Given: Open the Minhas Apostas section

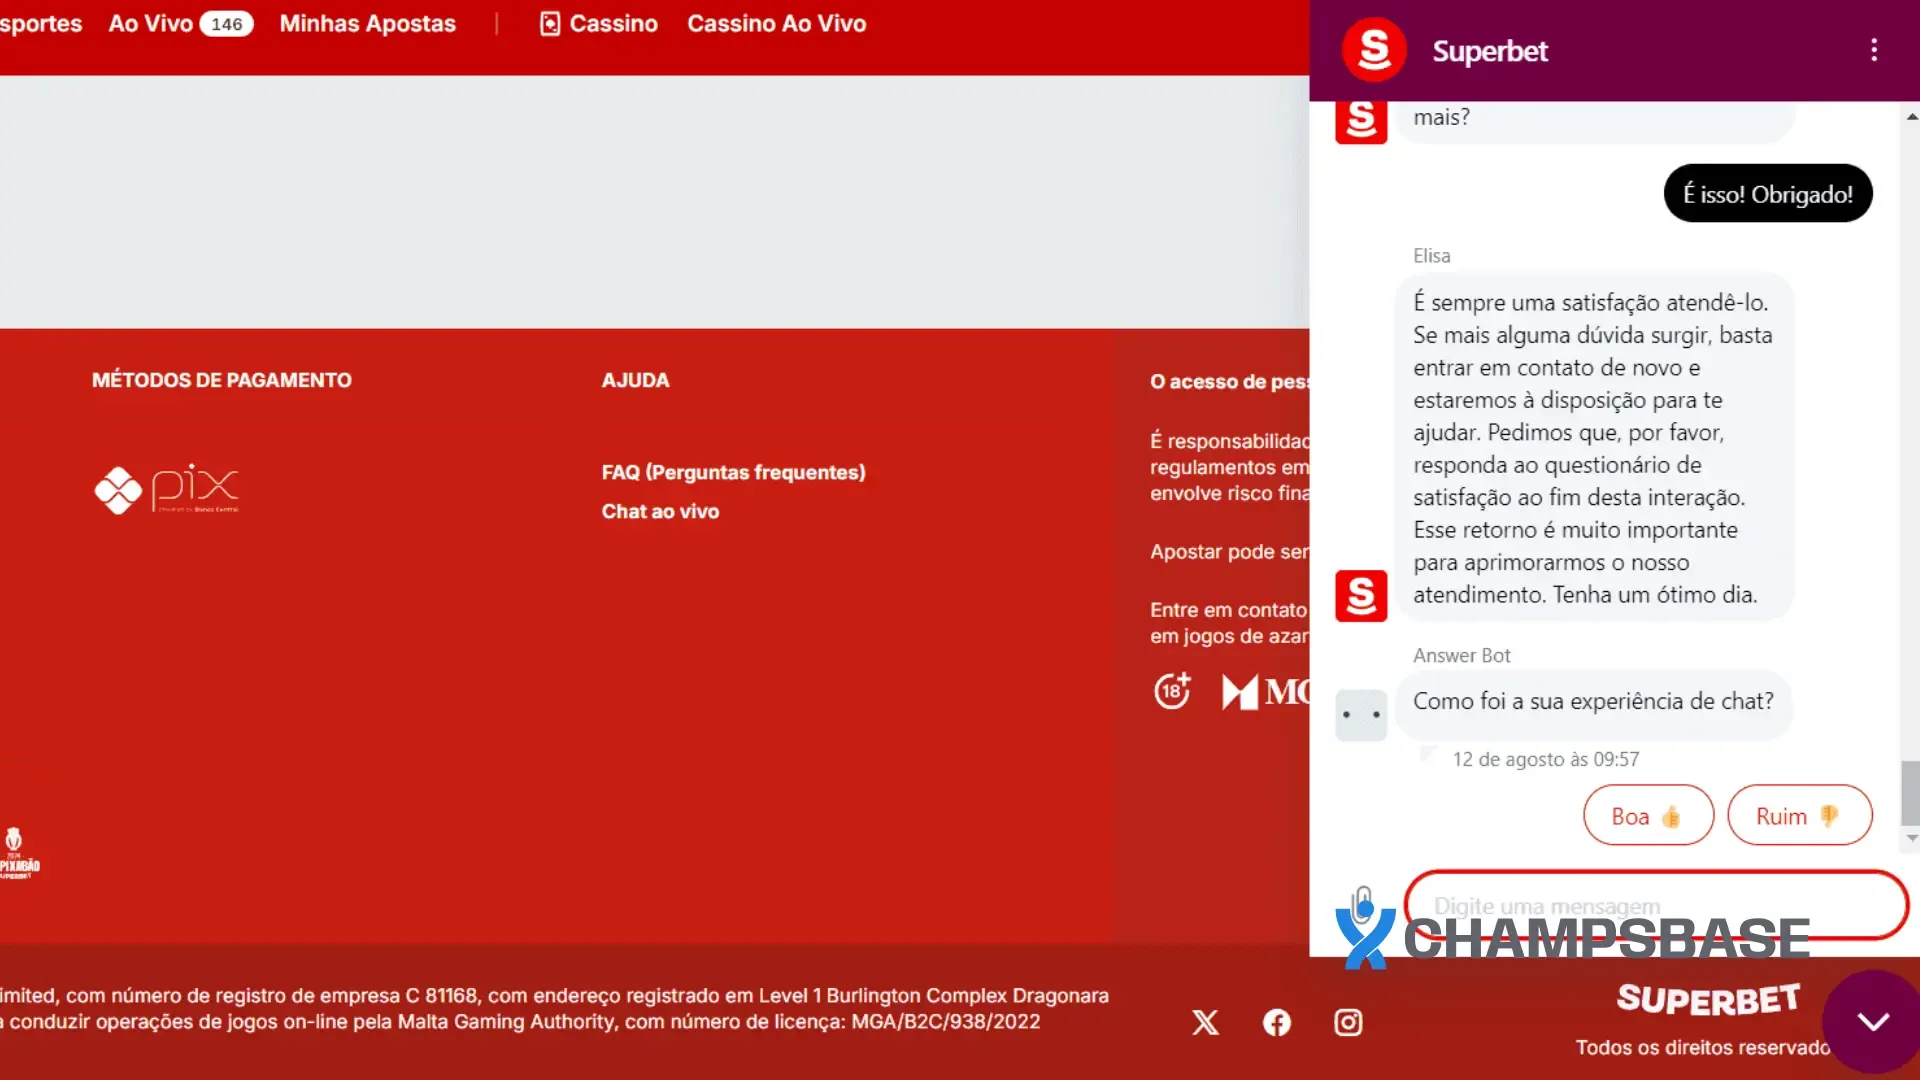Looking at the screenshot, I should [368, 23].
